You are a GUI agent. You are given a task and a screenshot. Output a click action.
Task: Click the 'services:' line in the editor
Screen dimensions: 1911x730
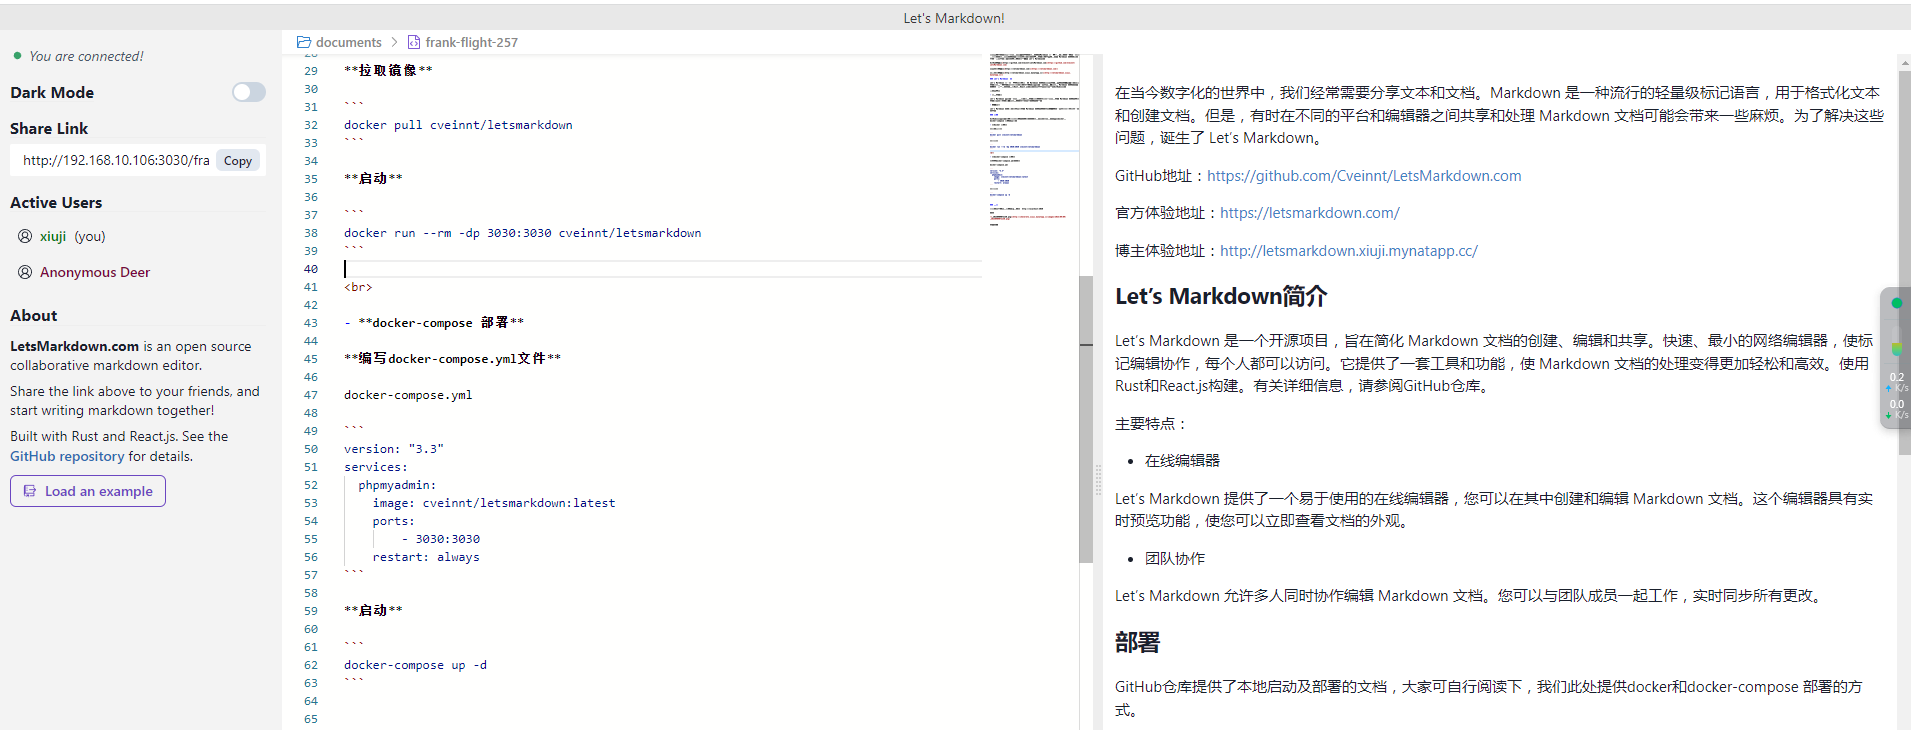(x=376, y=467)
